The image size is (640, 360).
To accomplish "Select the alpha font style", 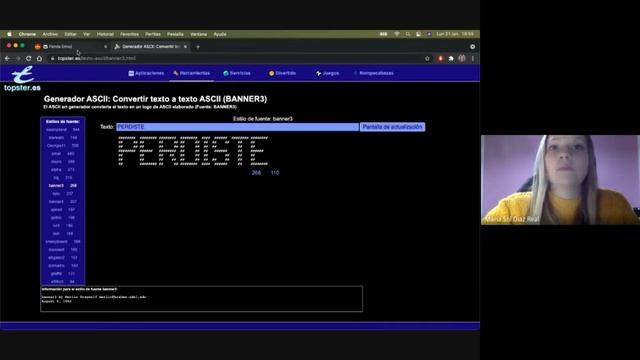I will coord(62,170).
